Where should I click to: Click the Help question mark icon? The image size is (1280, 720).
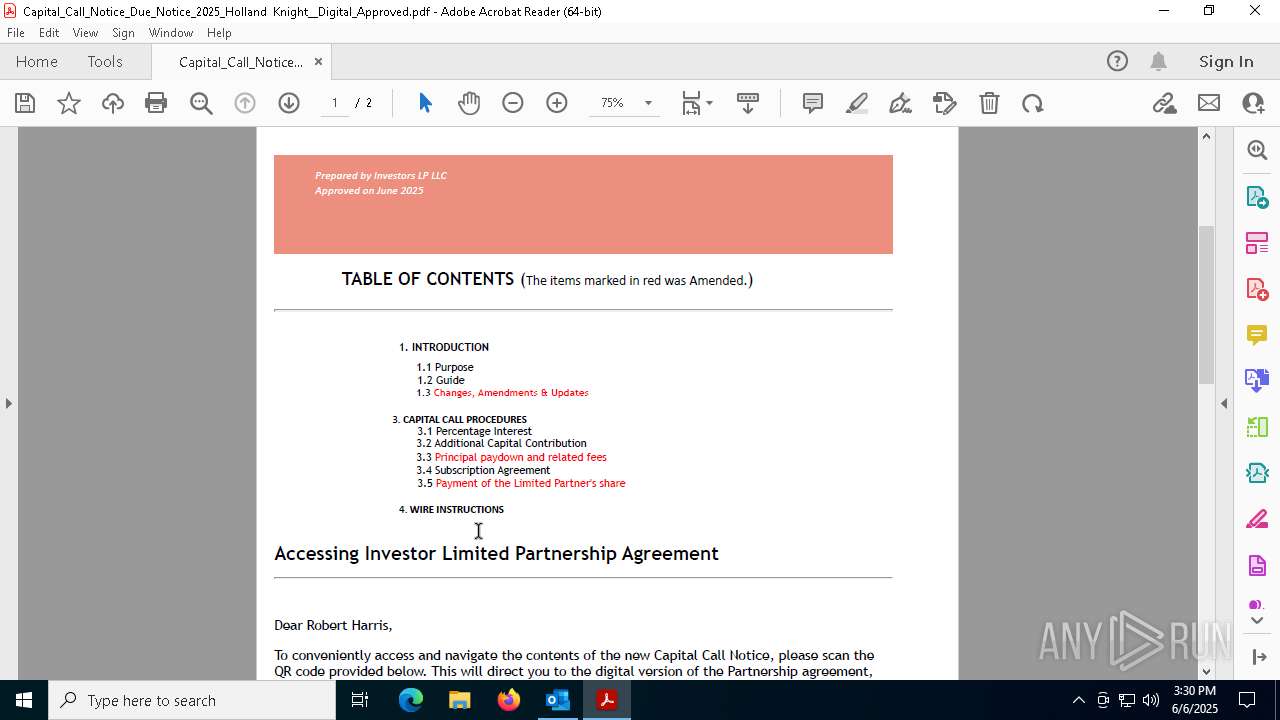[1117, 62]
